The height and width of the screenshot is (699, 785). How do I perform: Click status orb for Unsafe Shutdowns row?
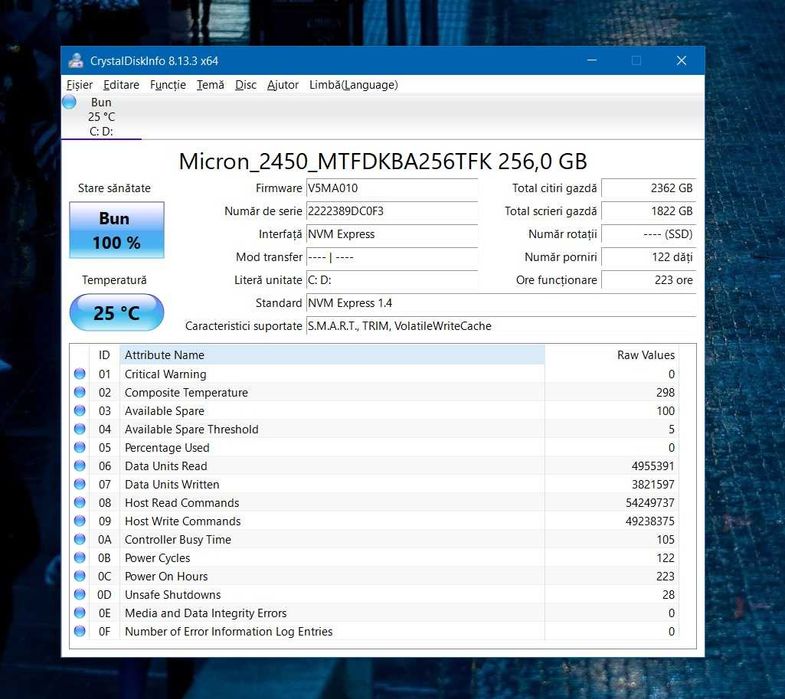click(x=80, y=594)
